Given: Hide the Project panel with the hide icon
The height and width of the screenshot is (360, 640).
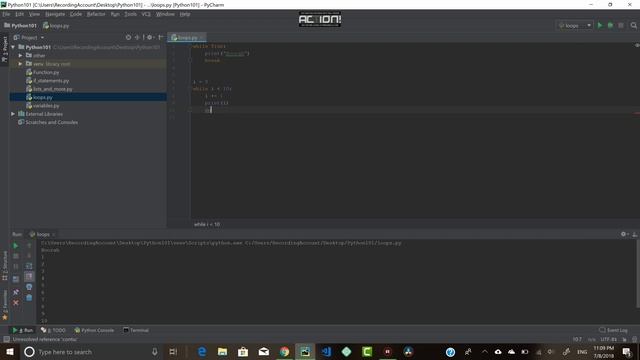Looking at the screenshot, I should (160, 37).
